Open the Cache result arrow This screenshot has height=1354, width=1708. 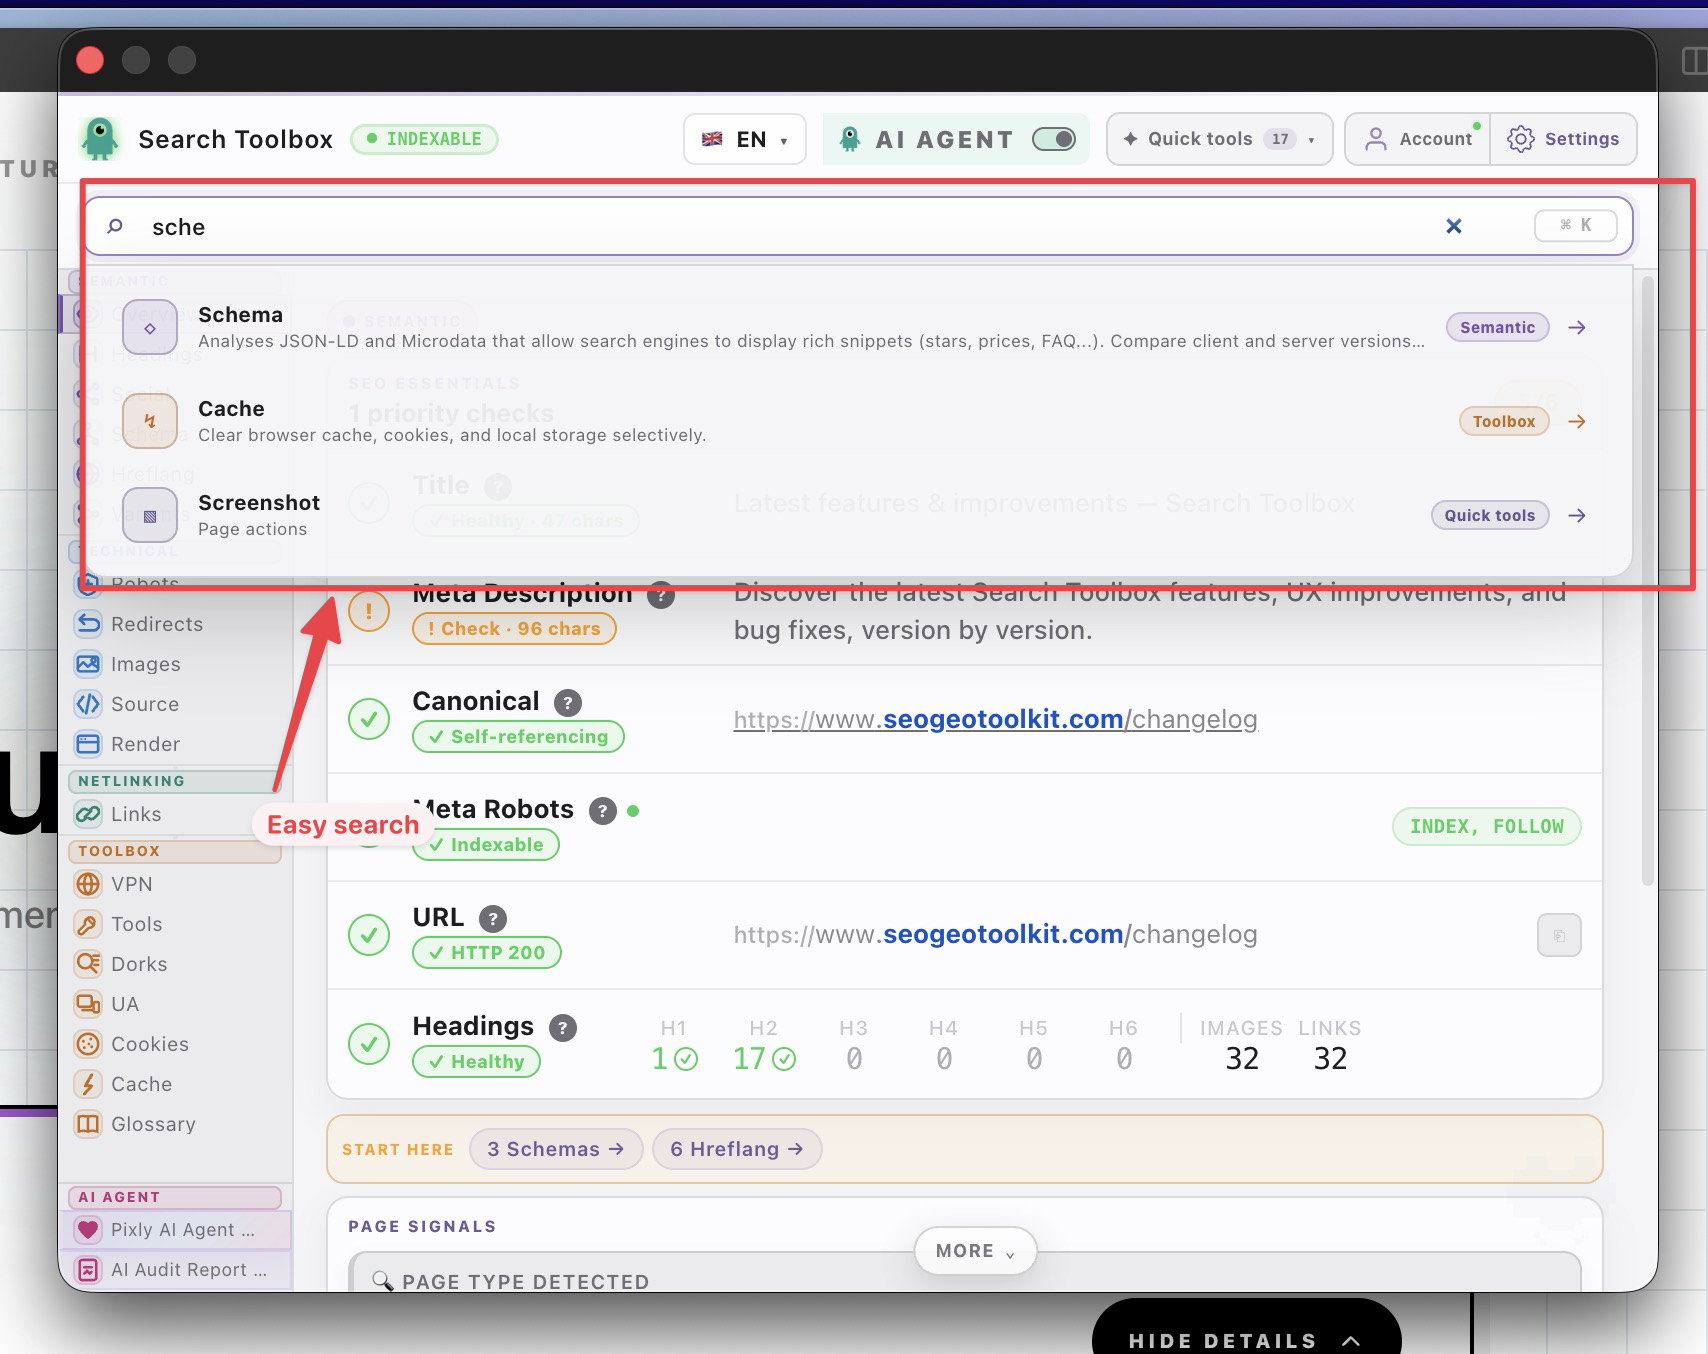click(x=1577, y=421)
